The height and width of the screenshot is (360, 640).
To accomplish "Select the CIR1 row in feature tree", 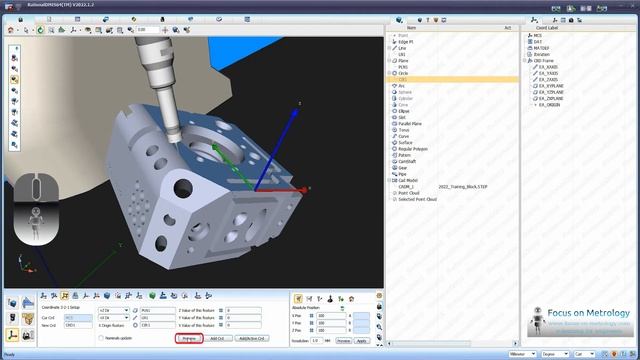I will (x=452, y=80).
